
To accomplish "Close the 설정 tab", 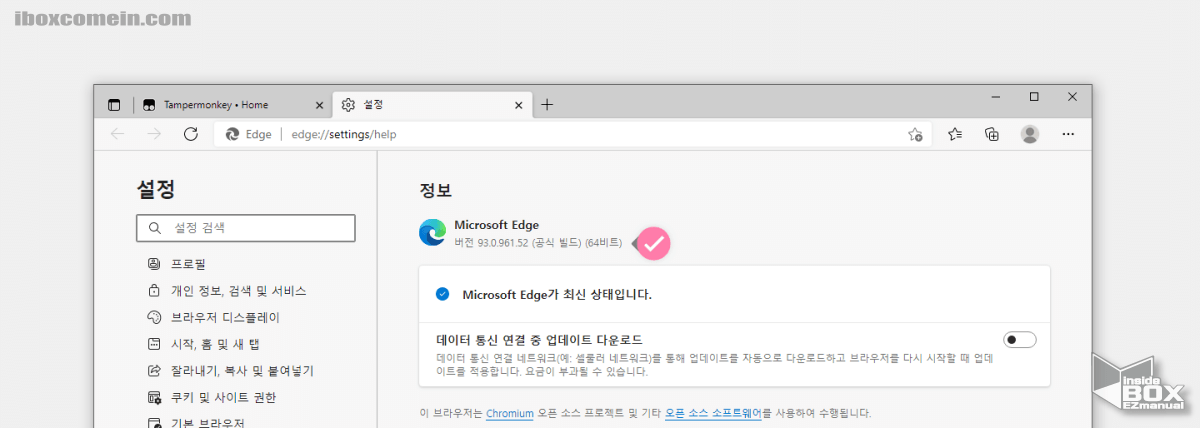I will point(519,104).
